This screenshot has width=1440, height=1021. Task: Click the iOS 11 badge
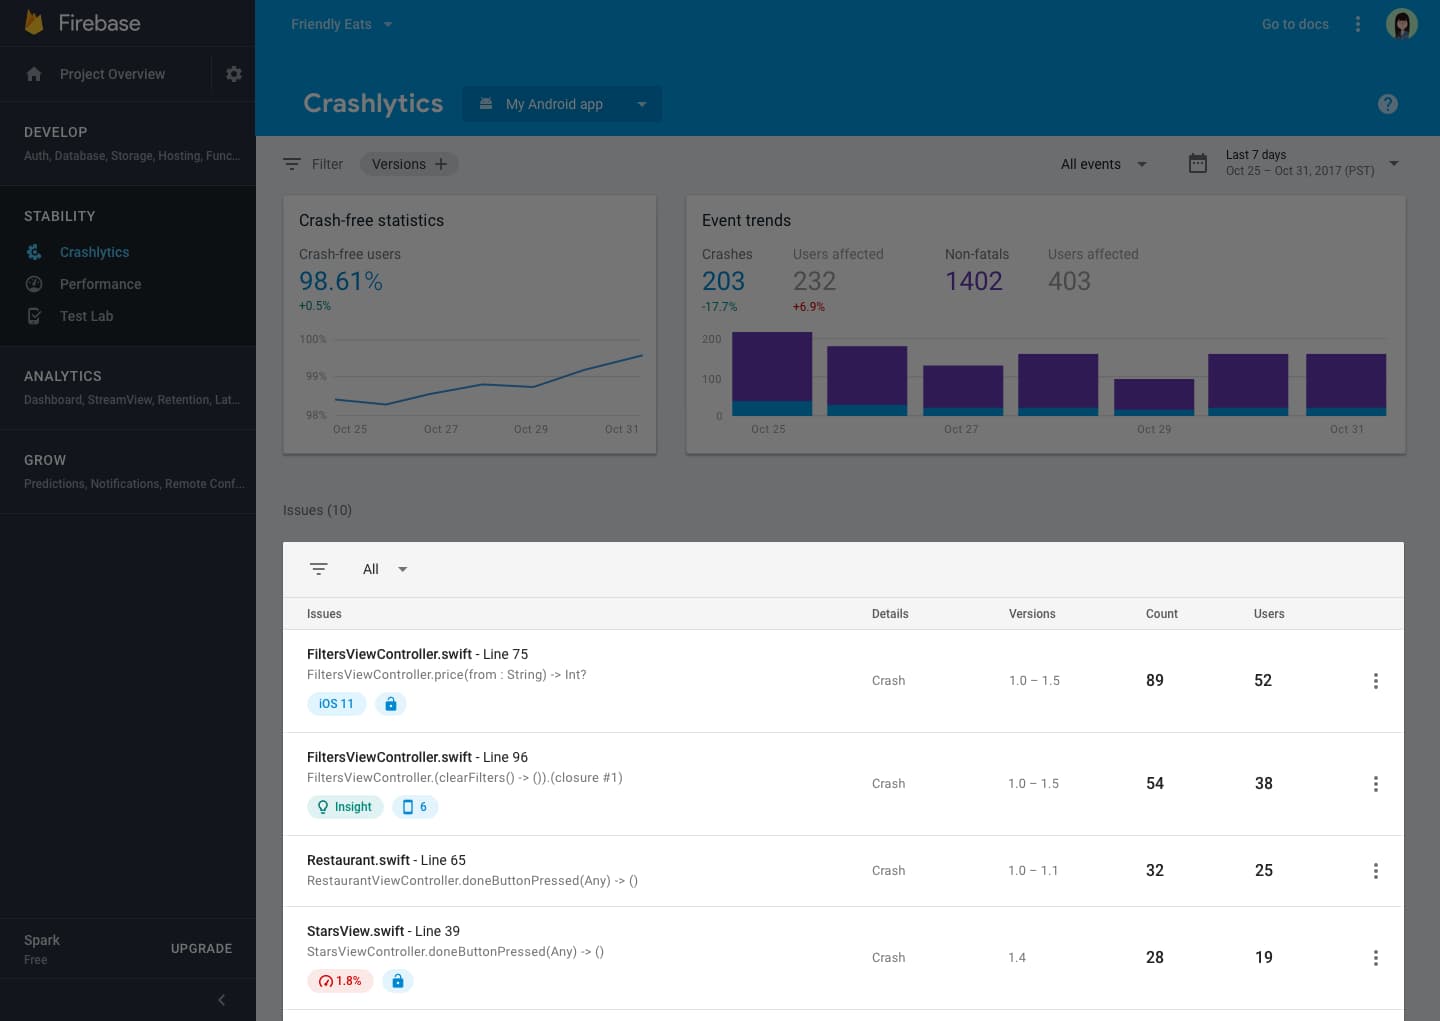click(336, 704)
